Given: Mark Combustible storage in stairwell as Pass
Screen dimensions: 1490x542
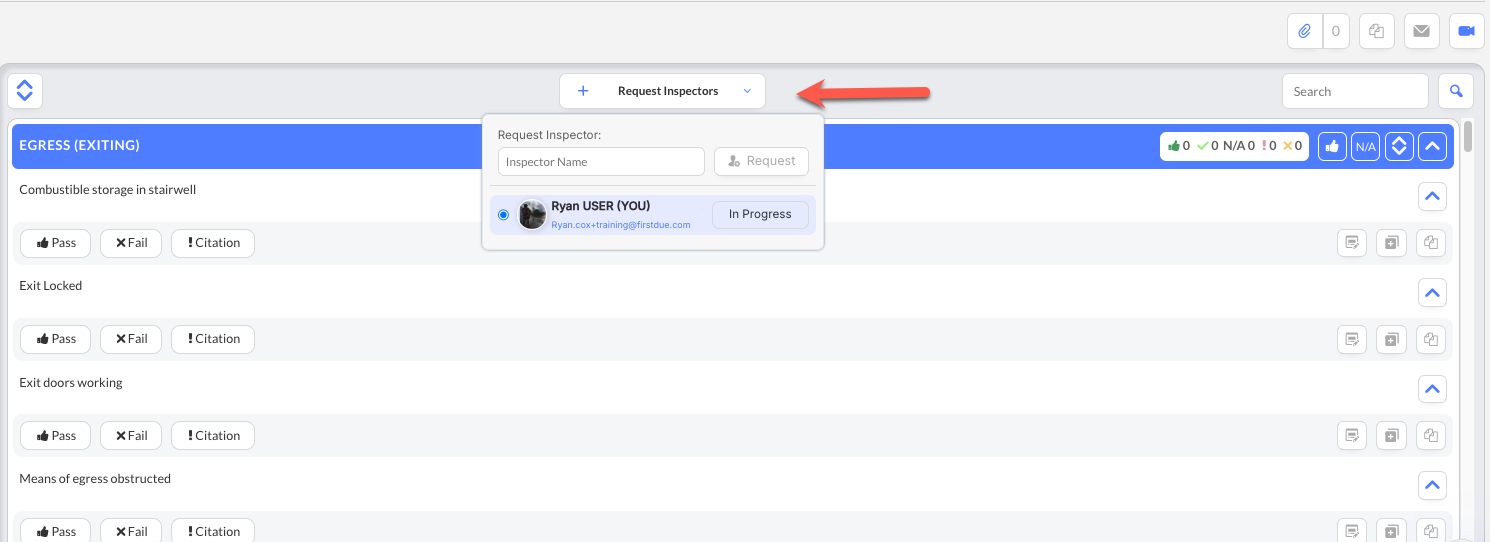Looking at the screenshot, I should coord(56,242).
